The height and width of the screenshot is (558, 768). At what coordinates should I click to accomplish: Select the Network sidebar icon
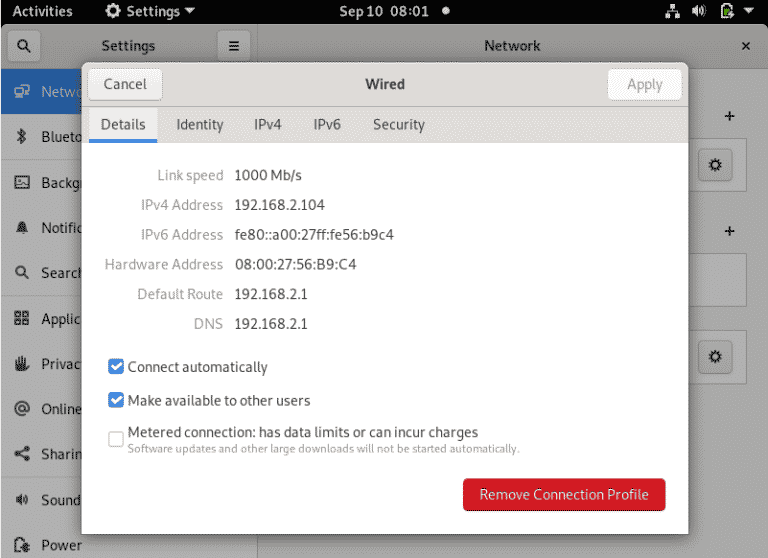click(22, 92)
